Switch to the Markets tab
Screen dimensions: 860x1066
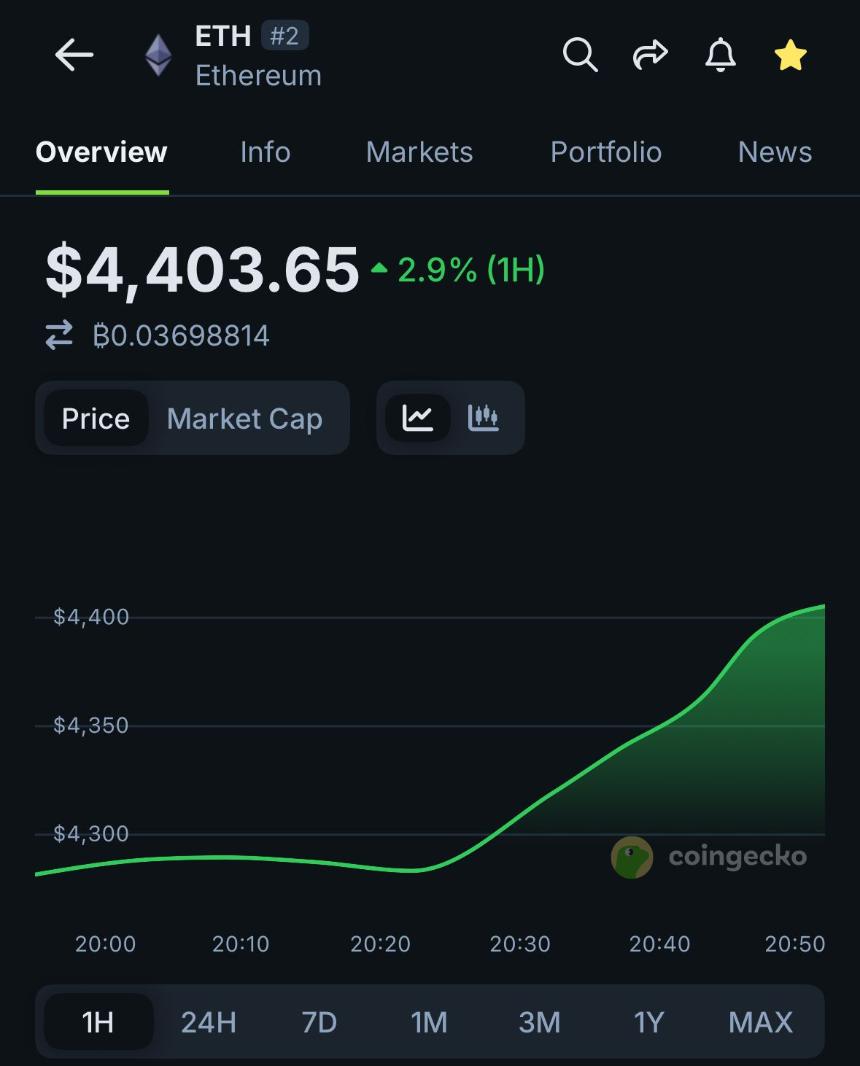click(x=419, y=152)
